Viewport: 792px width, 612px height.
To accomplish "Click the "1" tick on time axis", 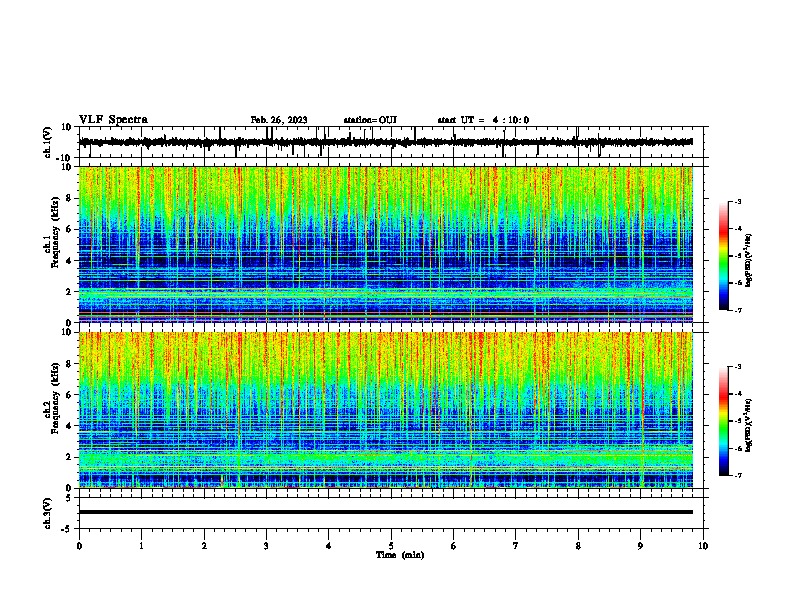I will coord(141,546).
